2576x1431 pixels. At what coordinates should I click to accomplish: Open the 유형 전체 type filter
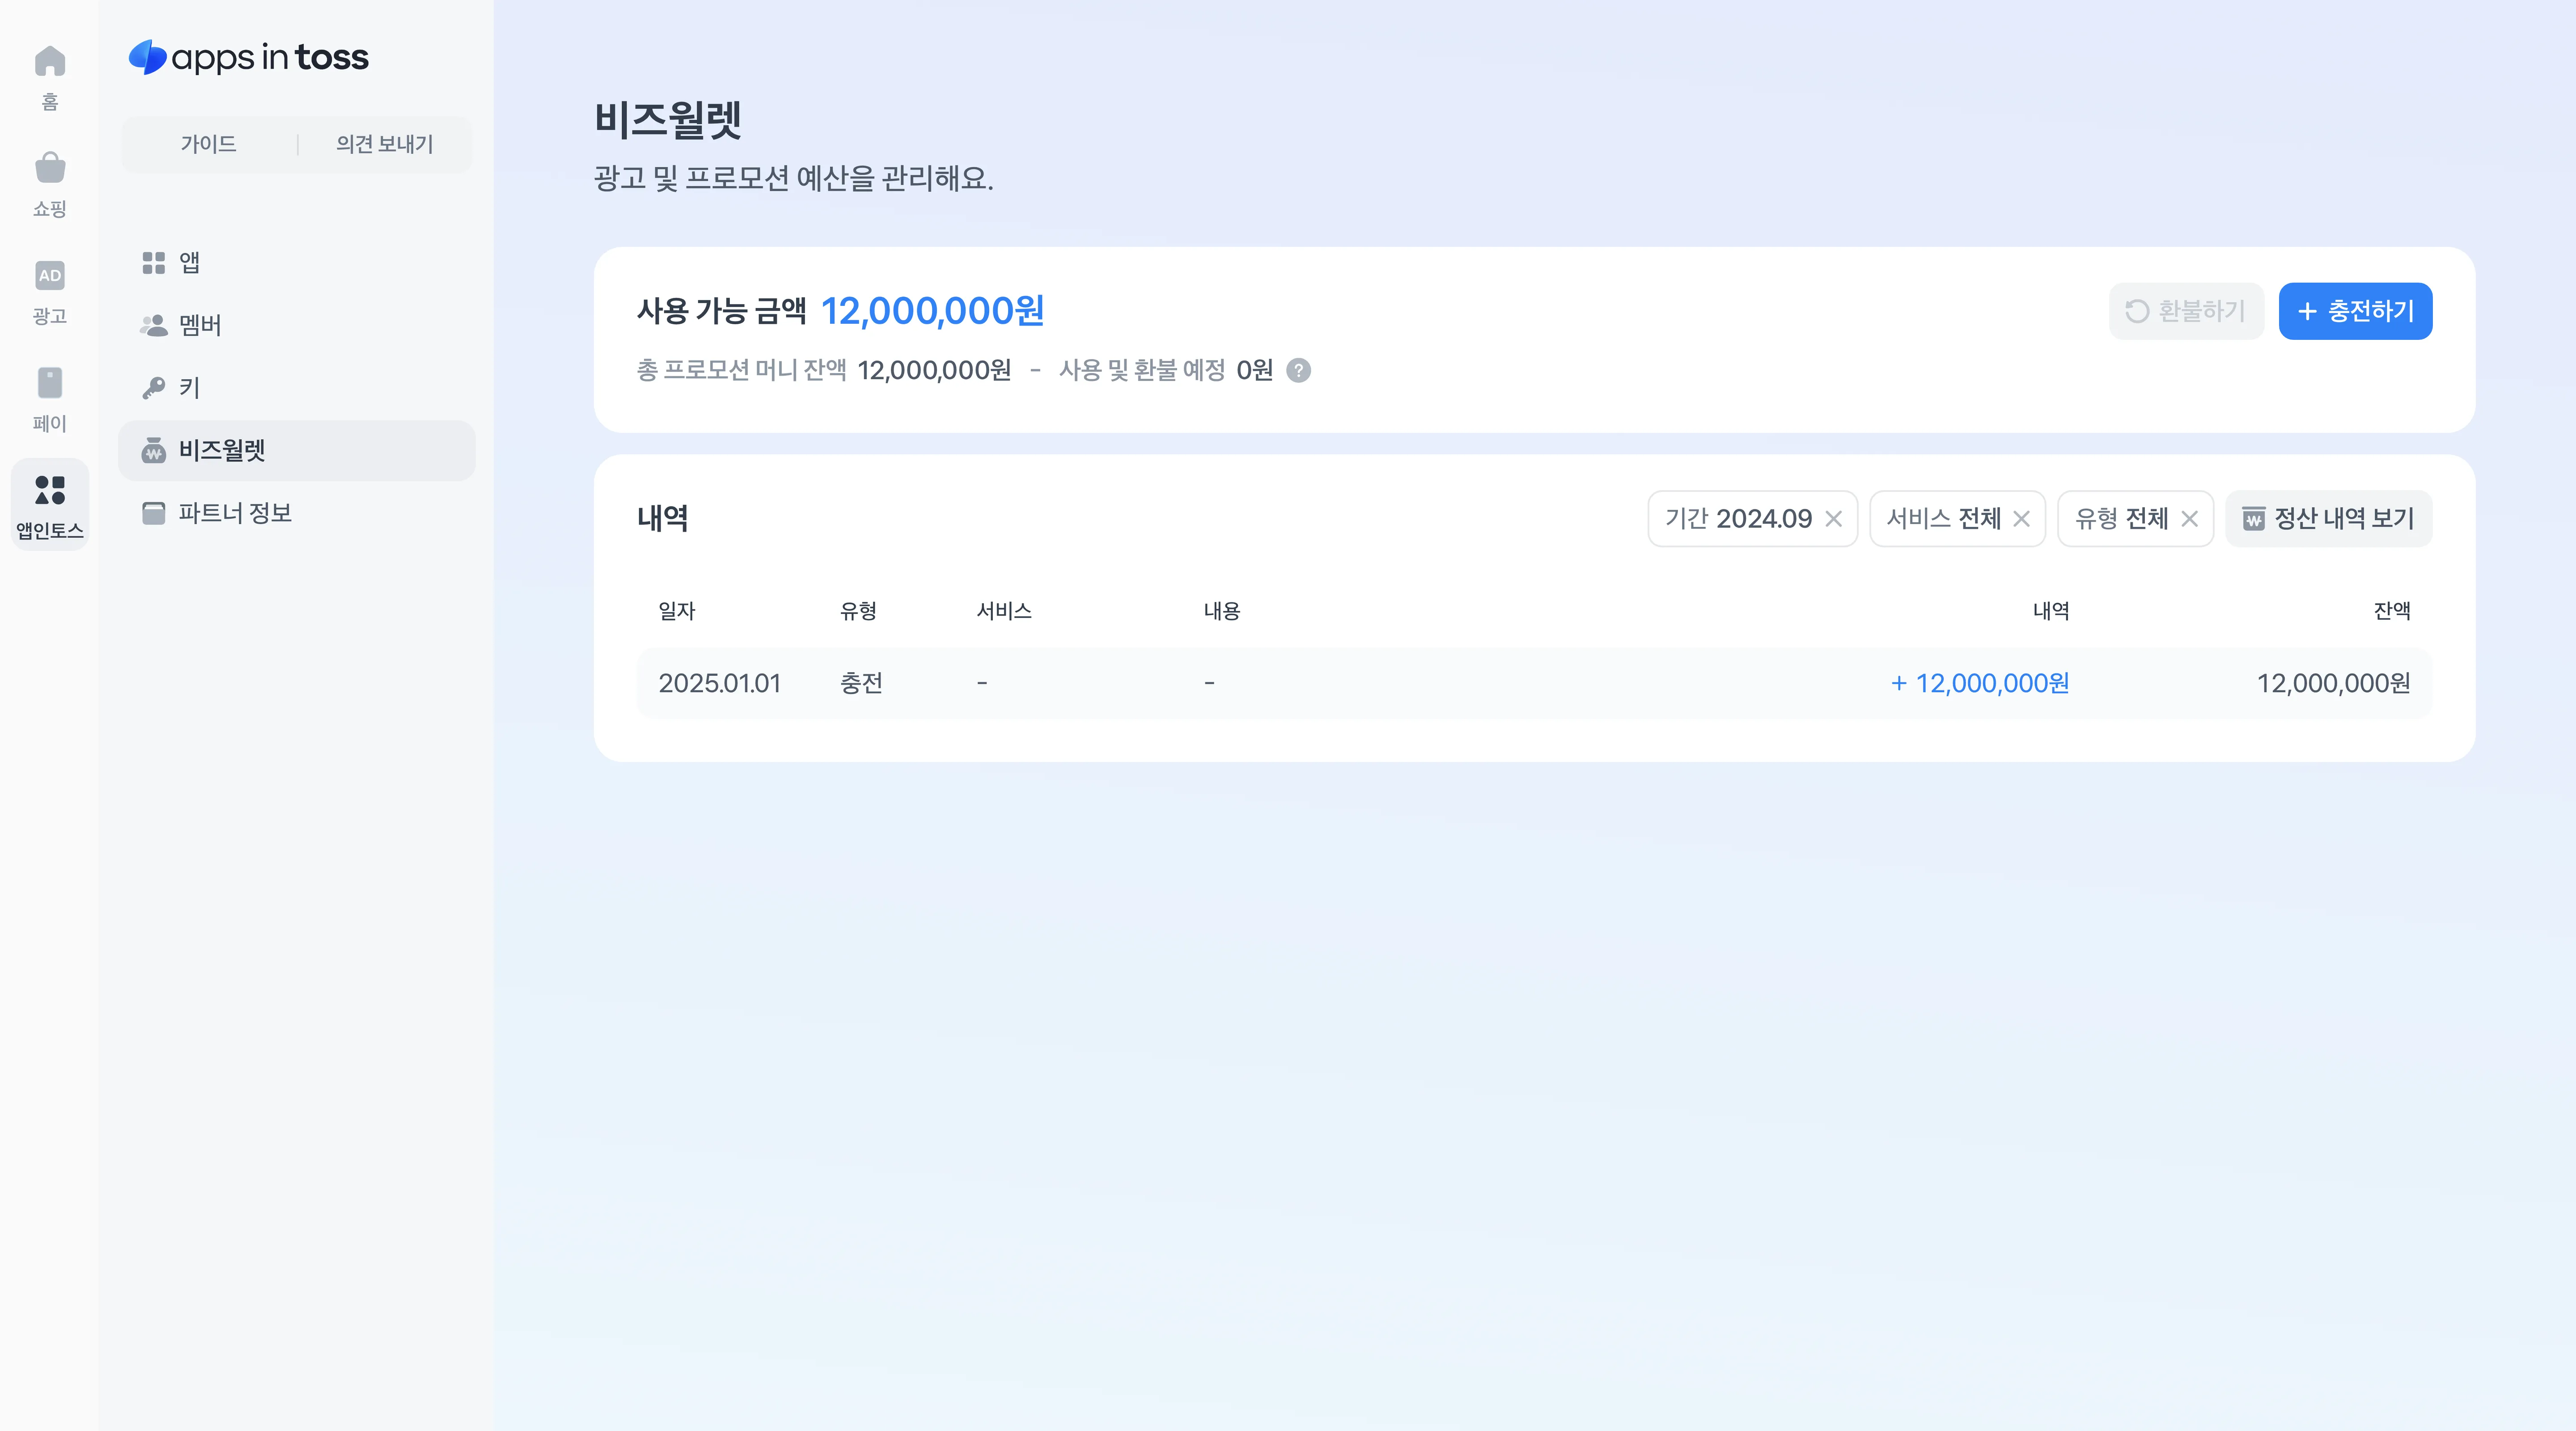coord(2121,518)
